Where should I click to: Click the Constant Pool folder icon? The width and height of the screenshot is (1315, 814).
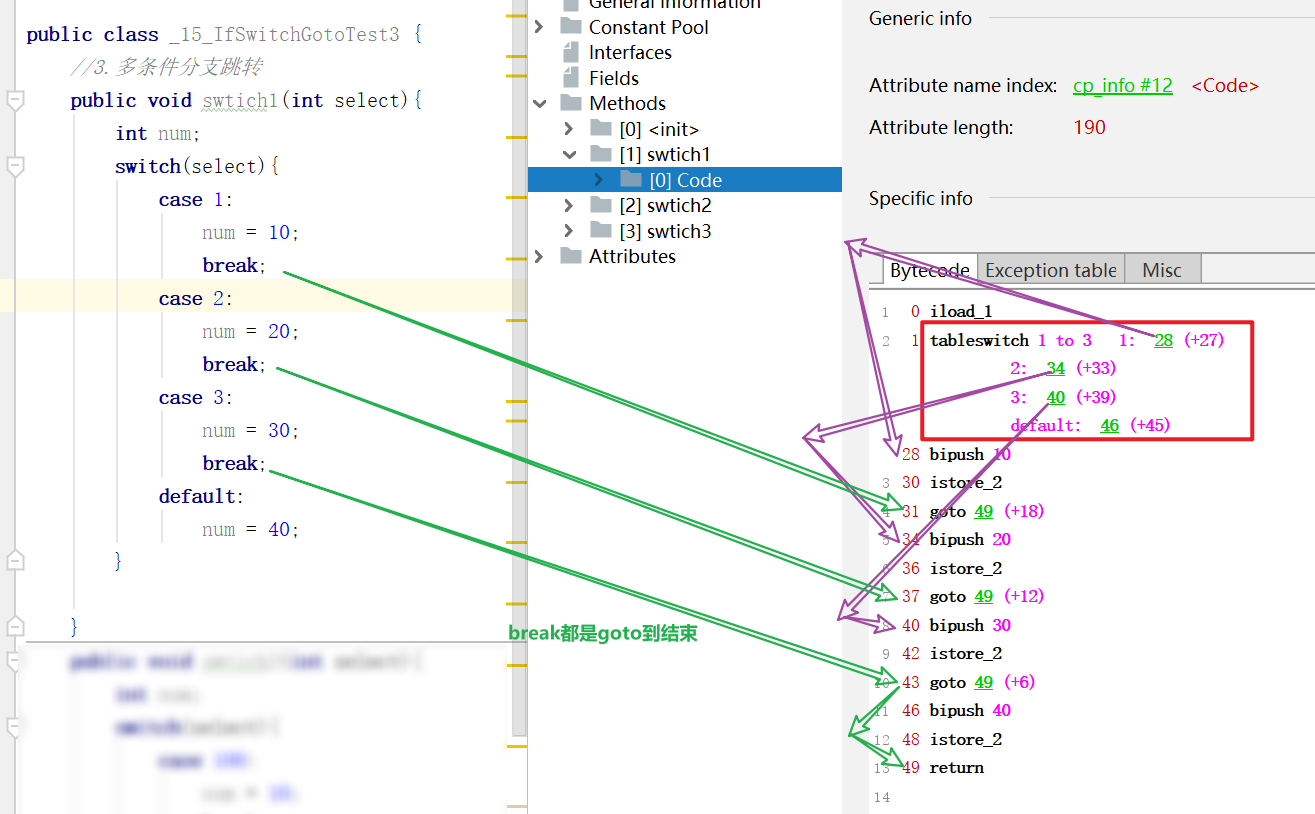[x=571, y=26]
